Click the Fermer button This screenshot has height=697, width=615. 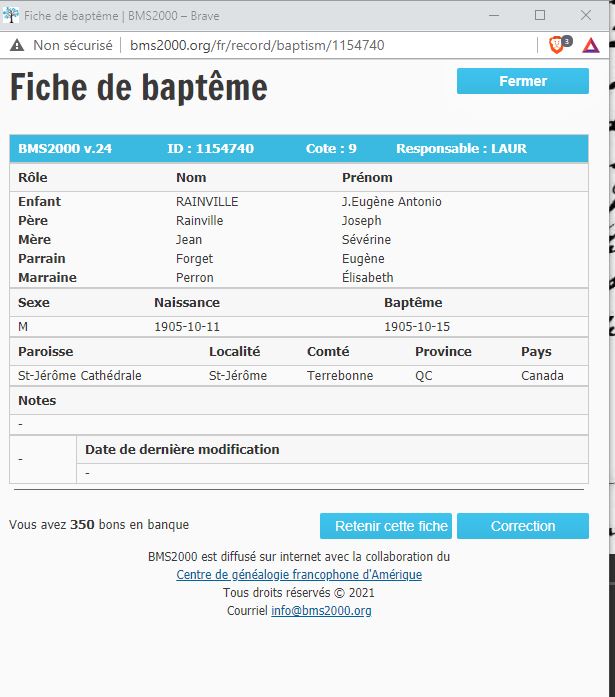523,81
